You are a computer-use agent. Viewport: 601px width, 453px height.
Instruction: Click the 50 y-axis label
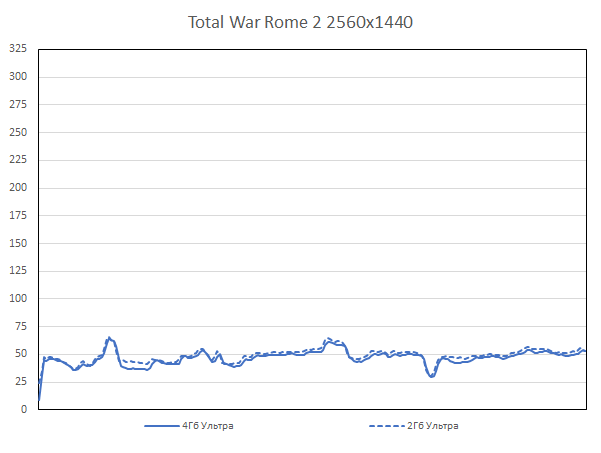(x=20, y=354)
